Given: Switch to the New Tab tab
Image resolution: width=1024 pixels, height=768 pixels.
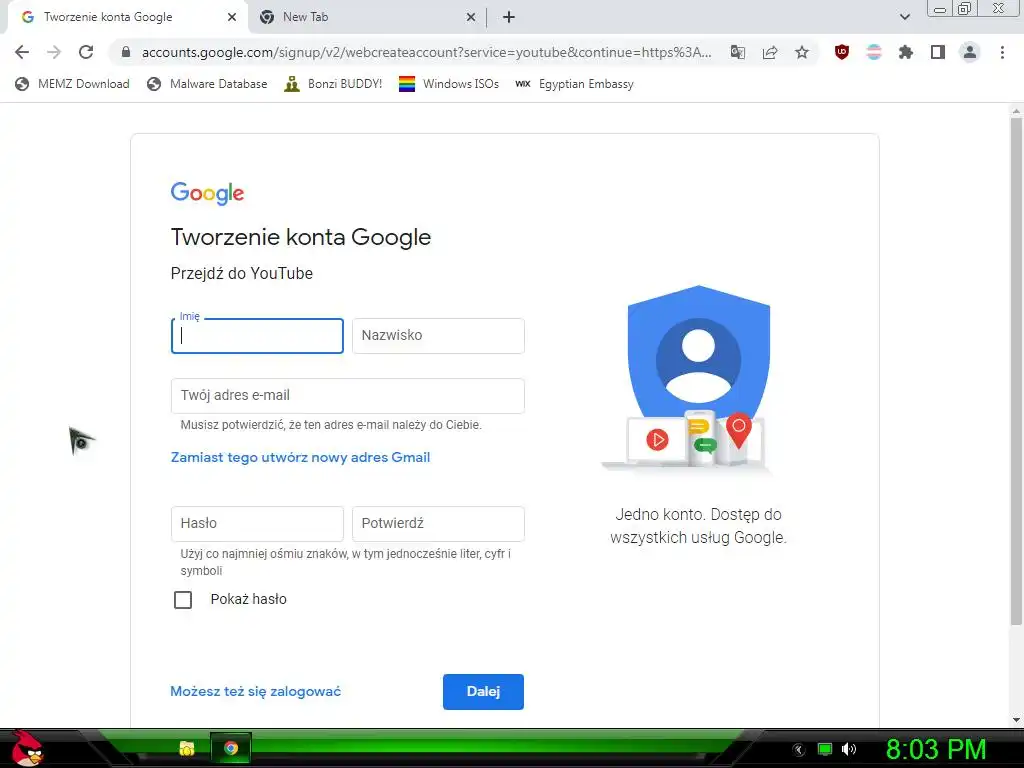Looking at the screenshot, I should click(368, 17).
